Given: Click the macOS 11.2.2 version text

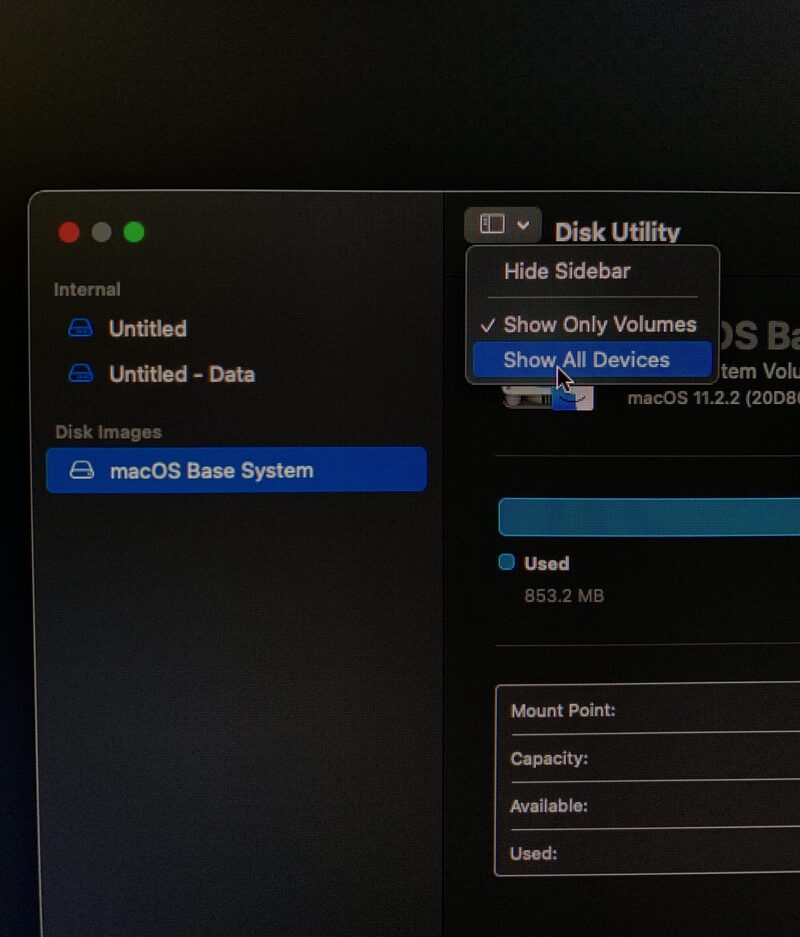Looking at the screenshot, I should click(713, 398).
